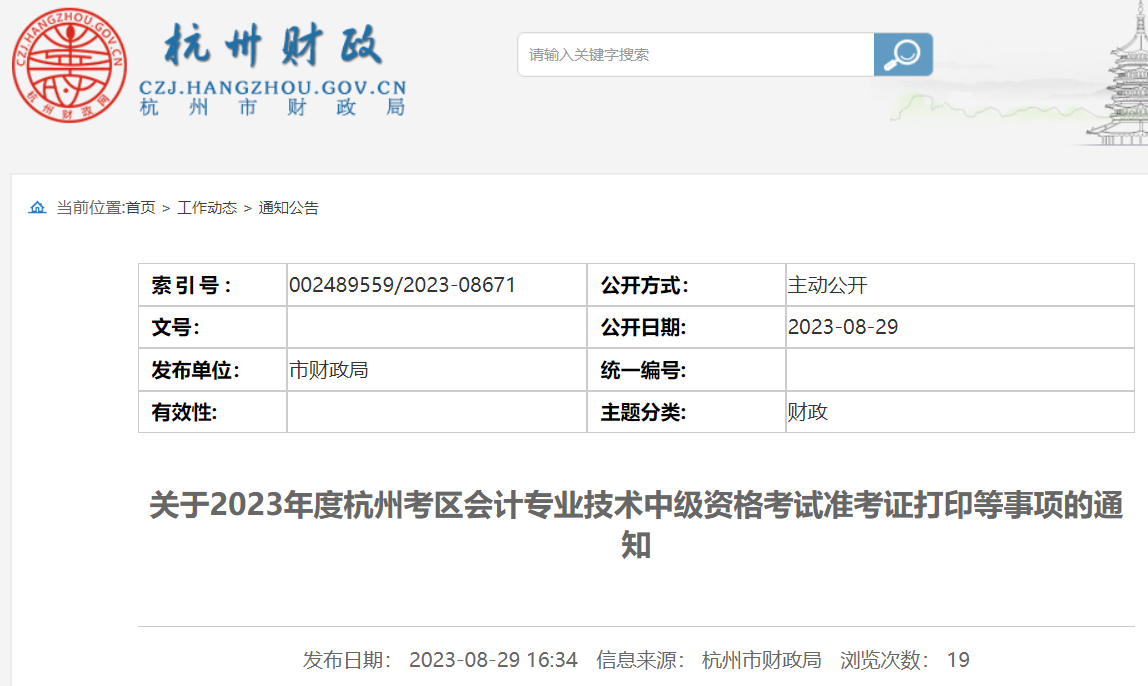The image size is (1148, 686).
Task: Click the home icon in the breadcrumb
Action: click(37, 208)
